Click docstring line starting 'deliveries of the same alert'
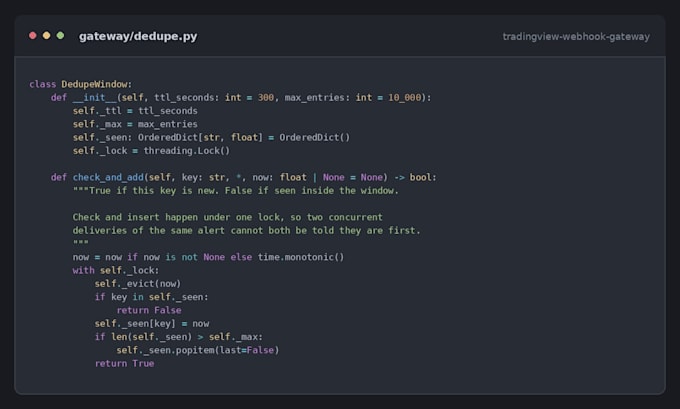Image resolution: width=680 pixels, height=409 pixels. click(246, 230)
